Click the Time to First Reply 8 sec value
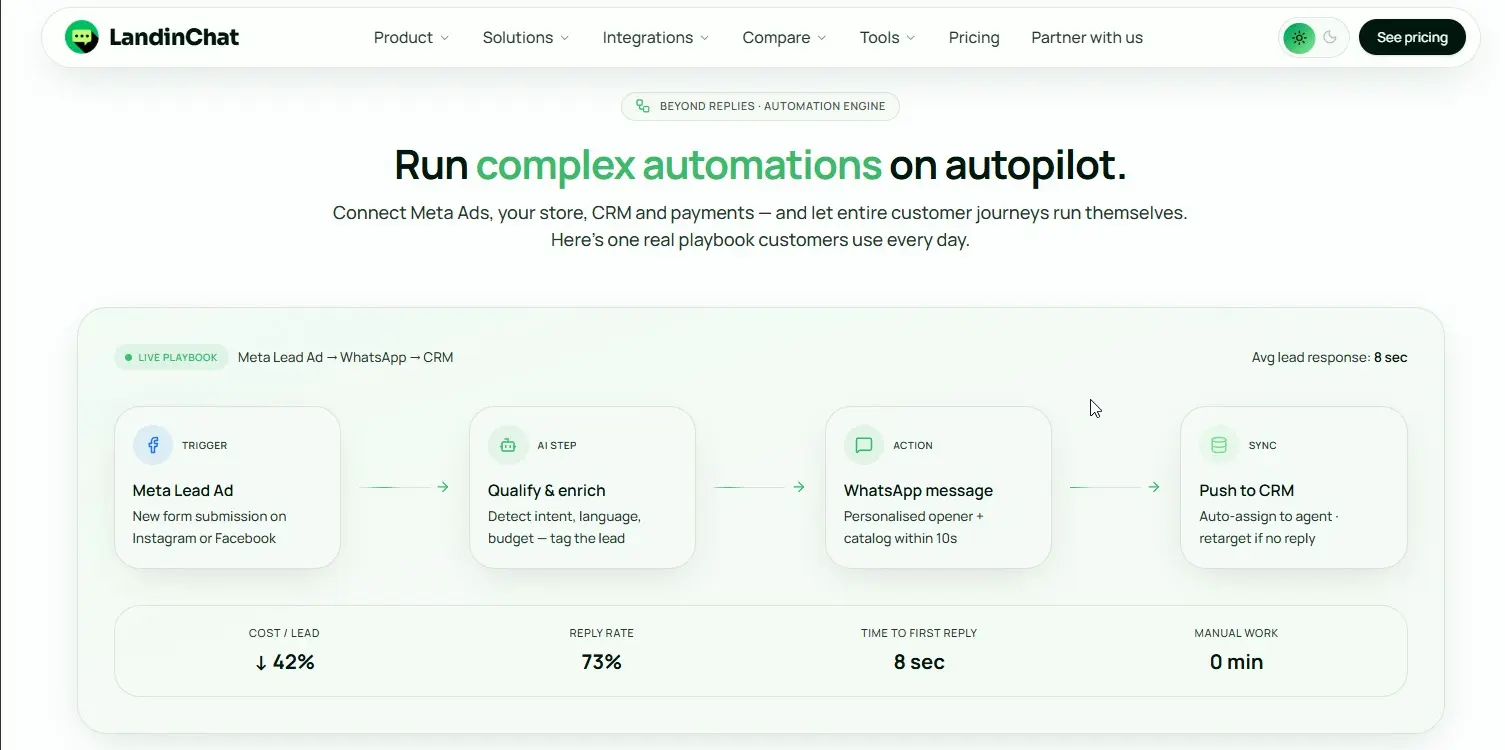Screen dimensions: 1505x750 tap(919, 662)
